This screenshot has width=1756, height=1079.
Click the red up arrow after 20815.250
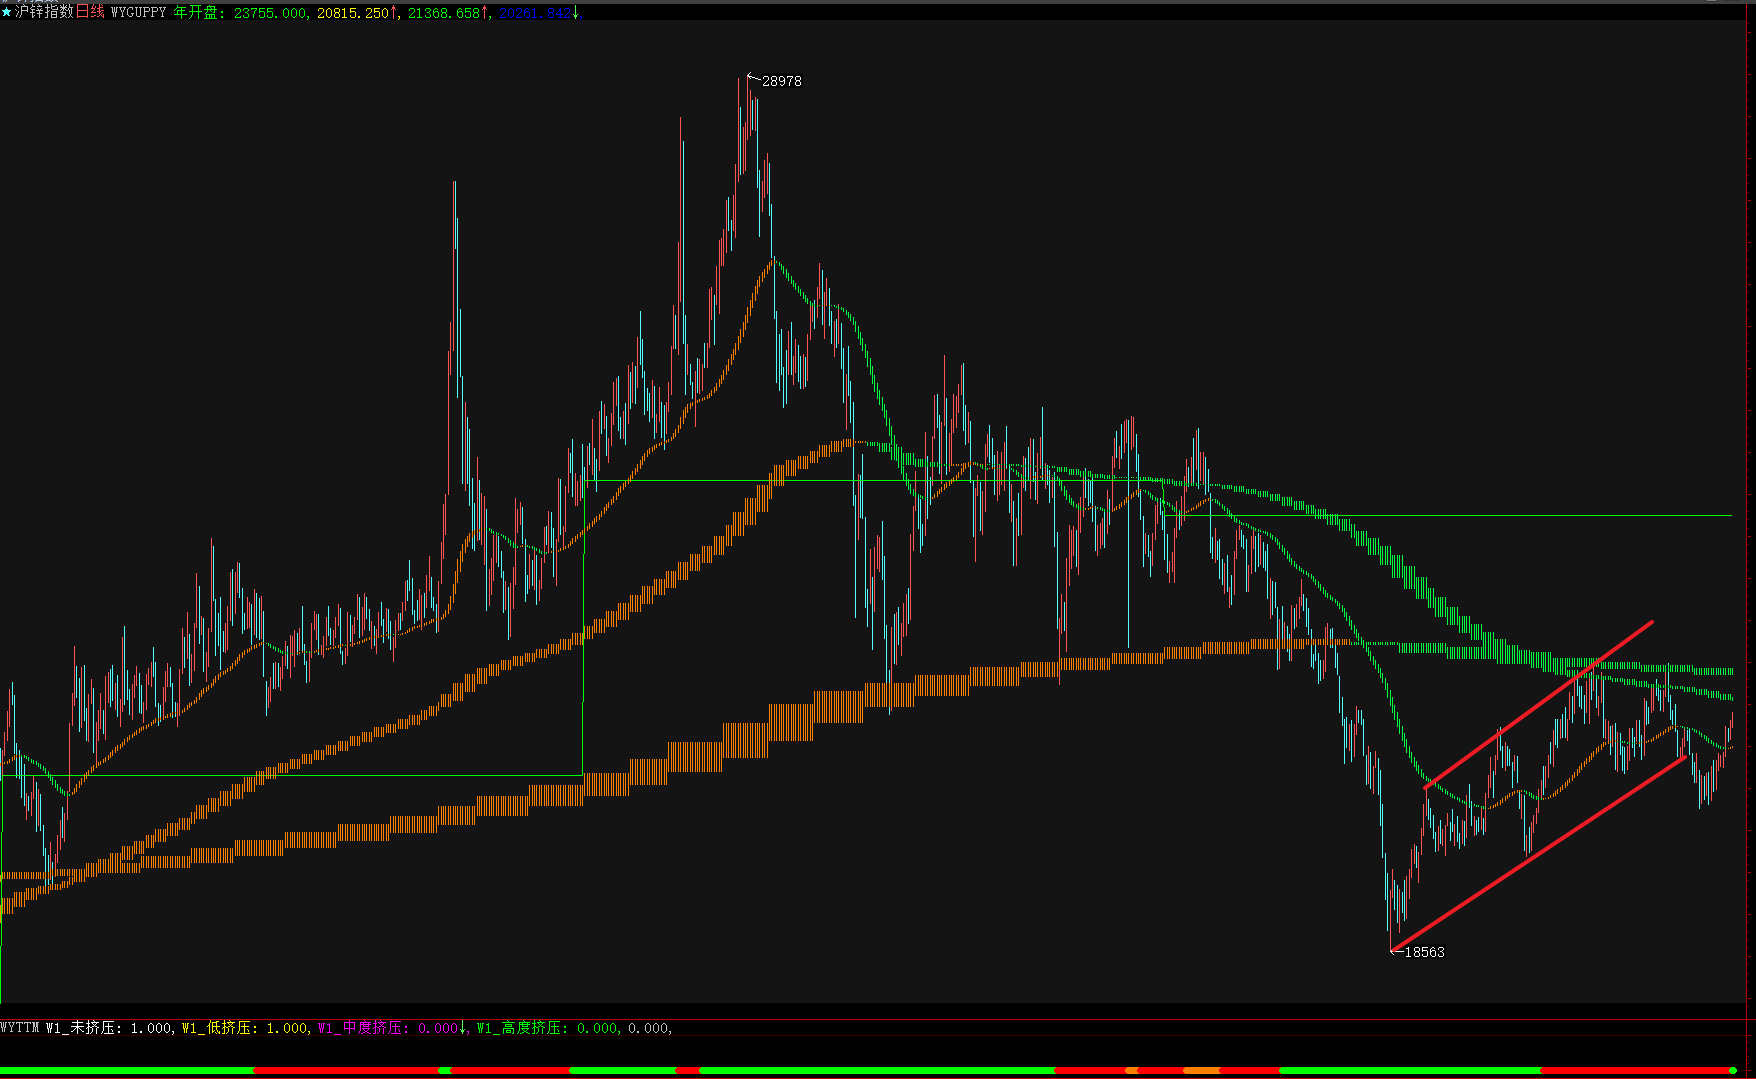pos(394,12)
